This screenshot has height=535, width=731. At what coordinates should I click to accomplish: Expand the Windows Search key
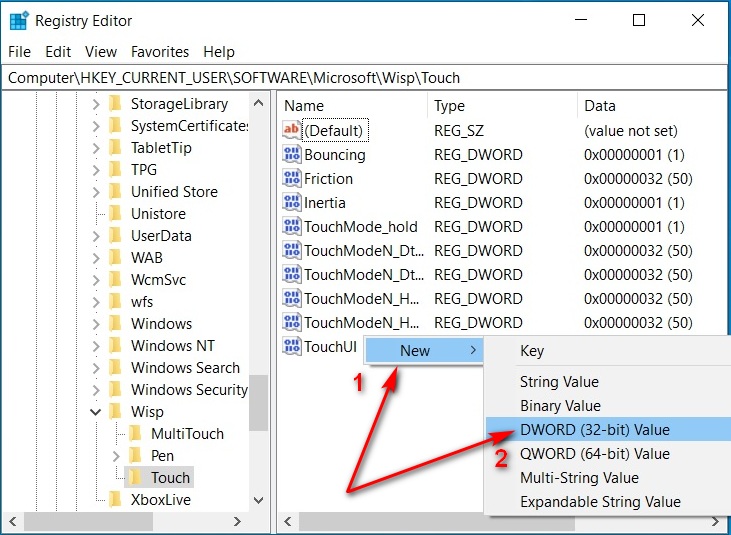[96, 368]
